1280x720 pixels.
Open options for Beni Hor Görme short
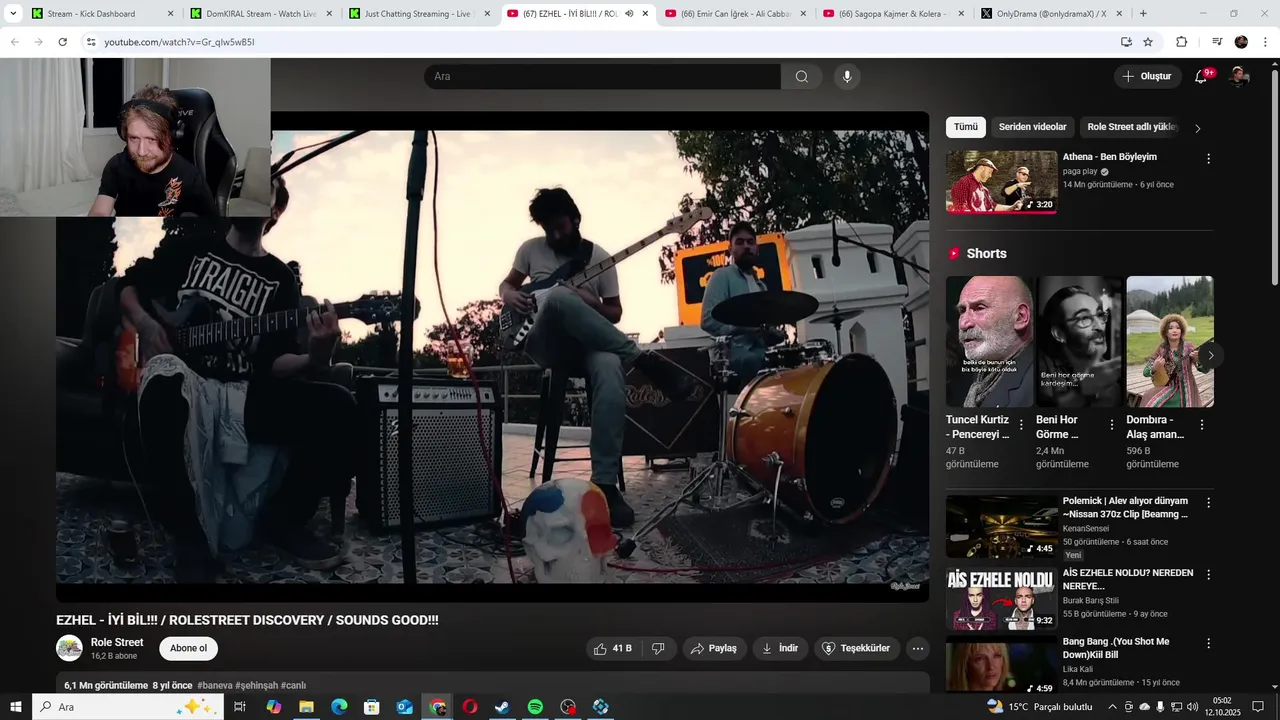[x=1111, y=424]
